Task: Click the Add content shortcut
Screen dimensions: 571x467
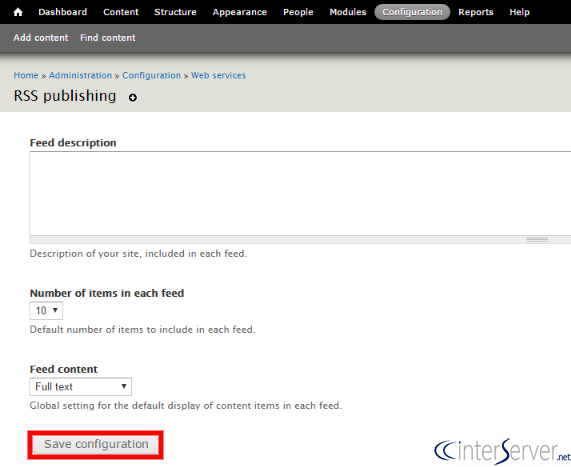Action: click(41, 38)
